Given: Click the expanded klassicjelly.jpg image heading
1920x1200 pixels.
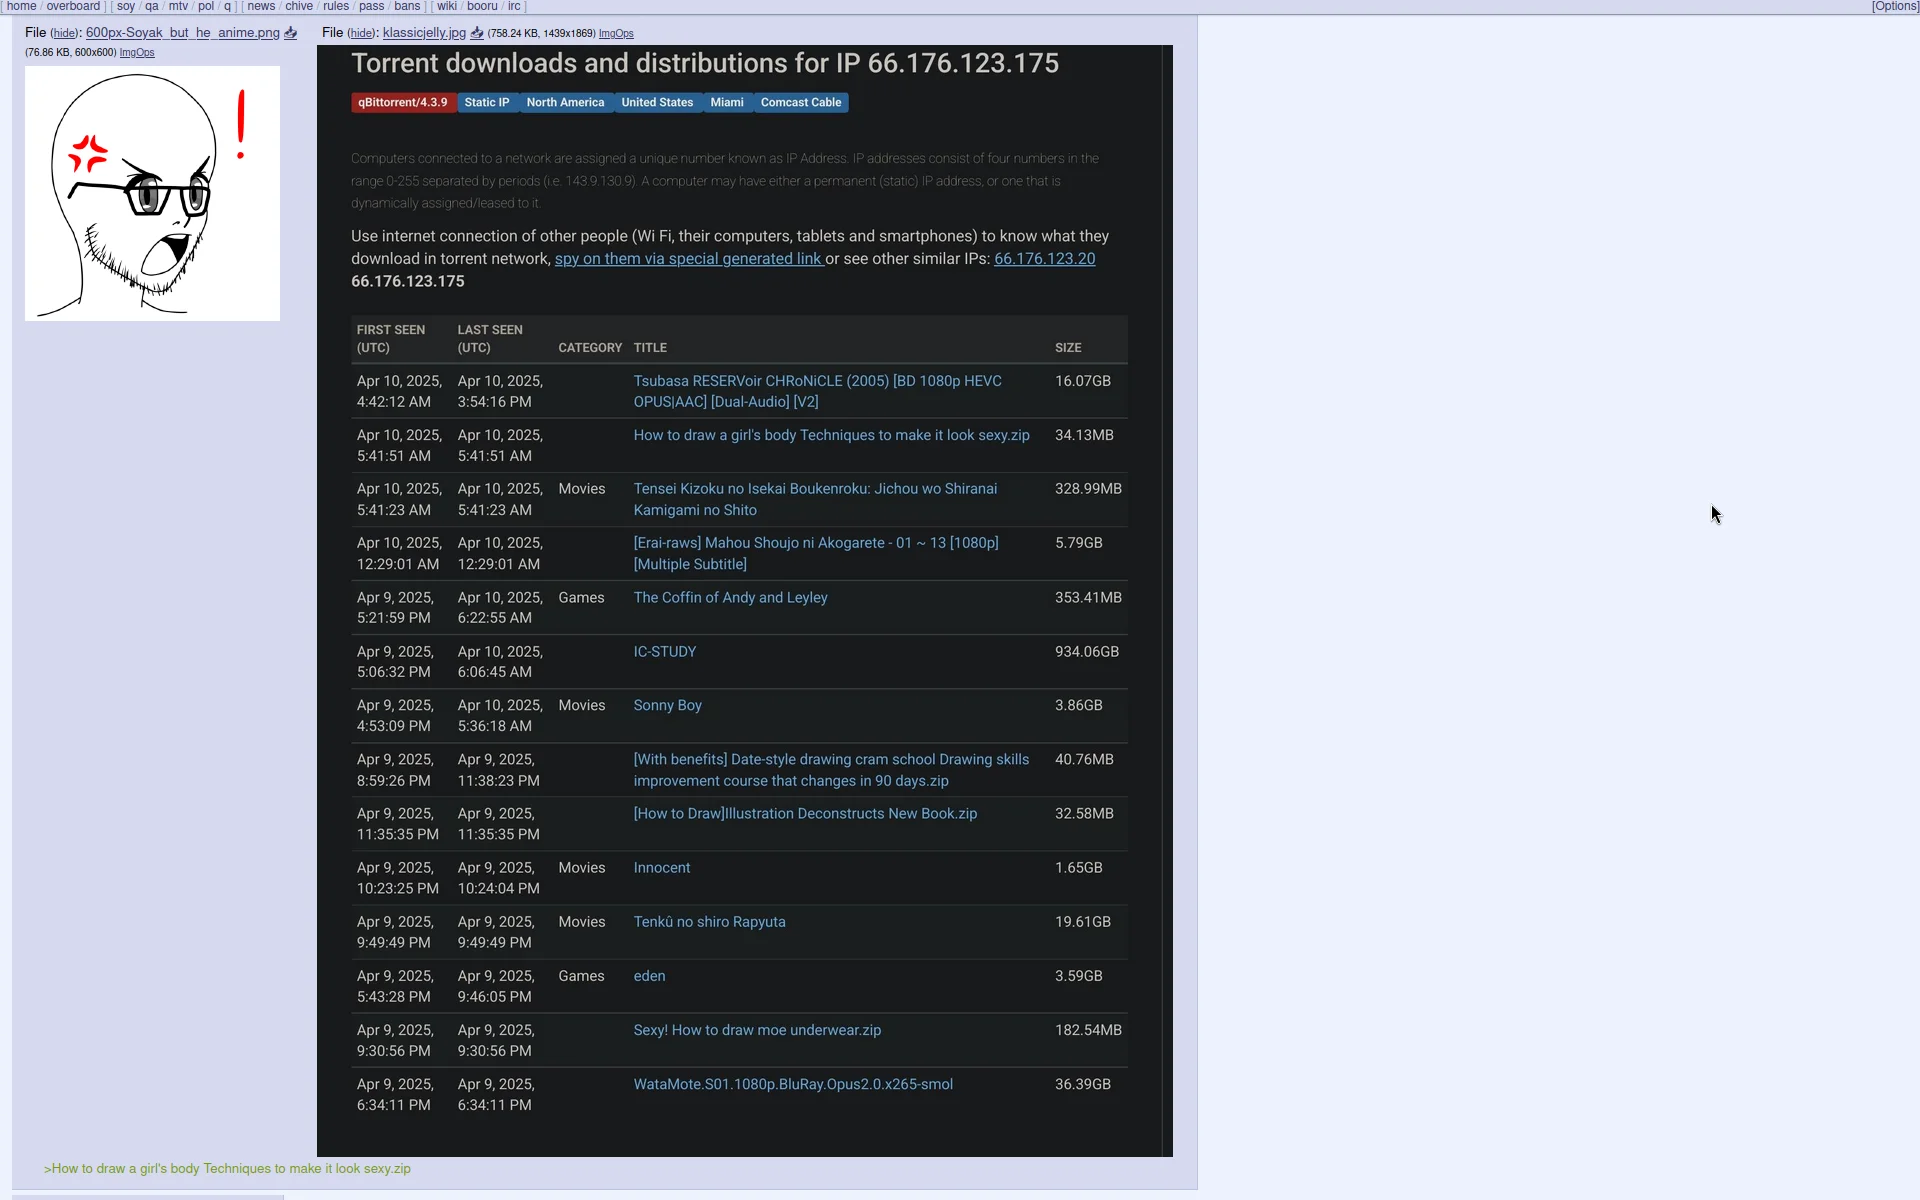Looking at the screenshot, I should (704, 63).
